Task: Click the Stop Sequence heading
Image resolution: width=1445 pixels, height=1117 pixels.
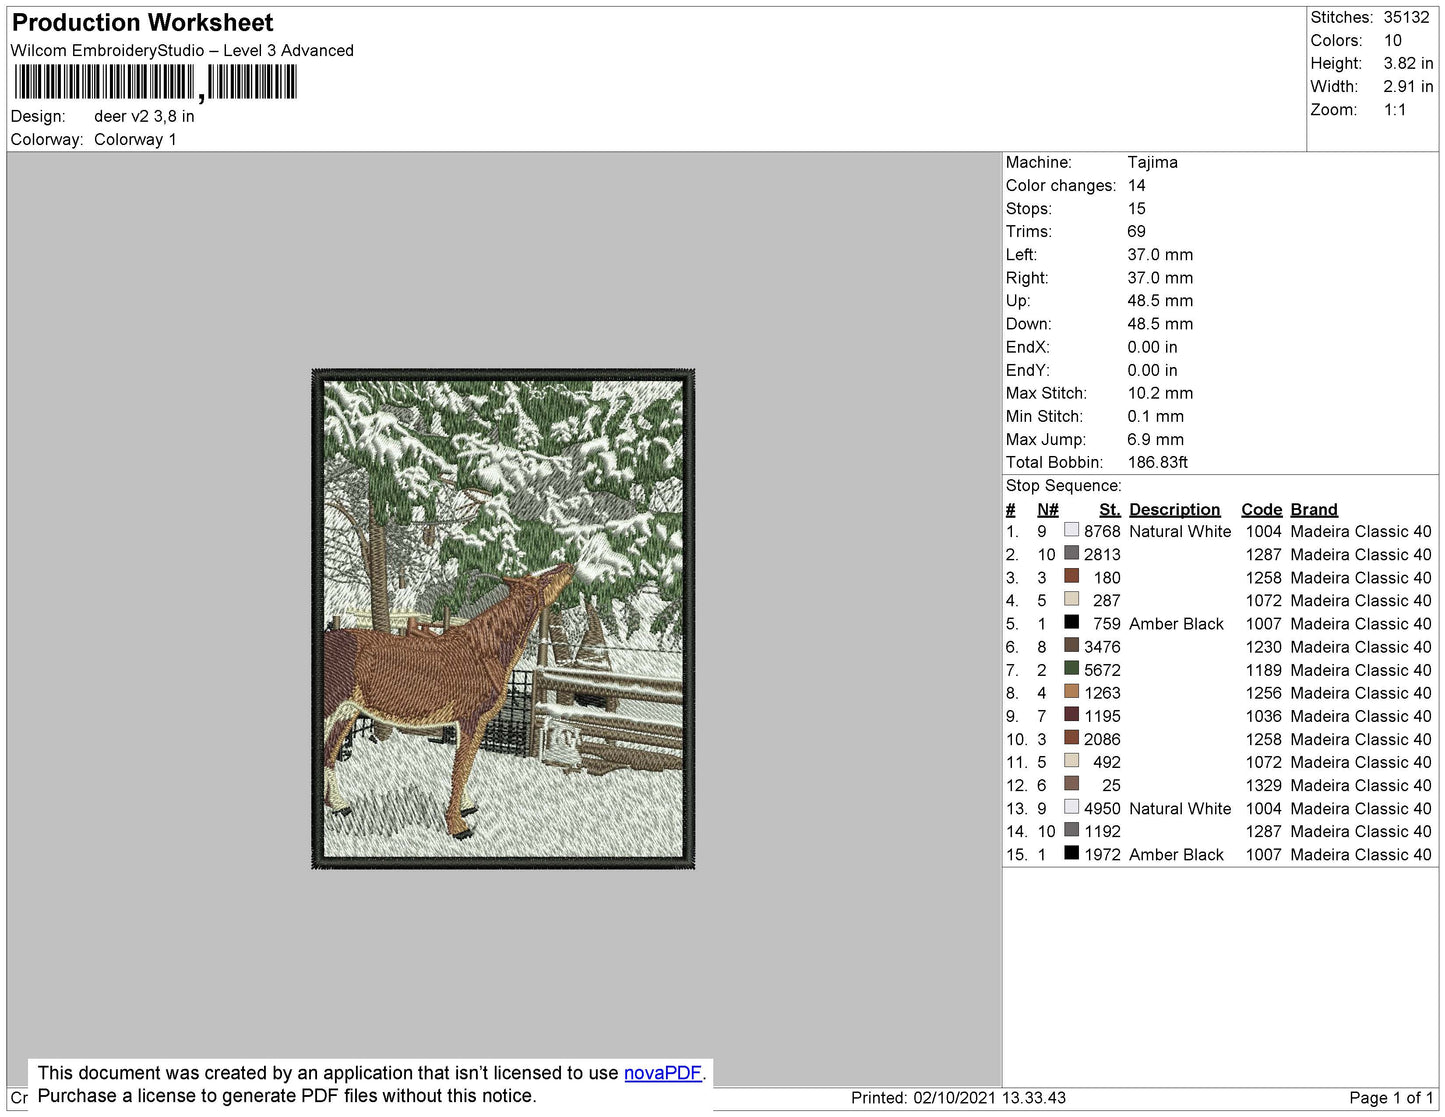Action: pos(1063,486)
